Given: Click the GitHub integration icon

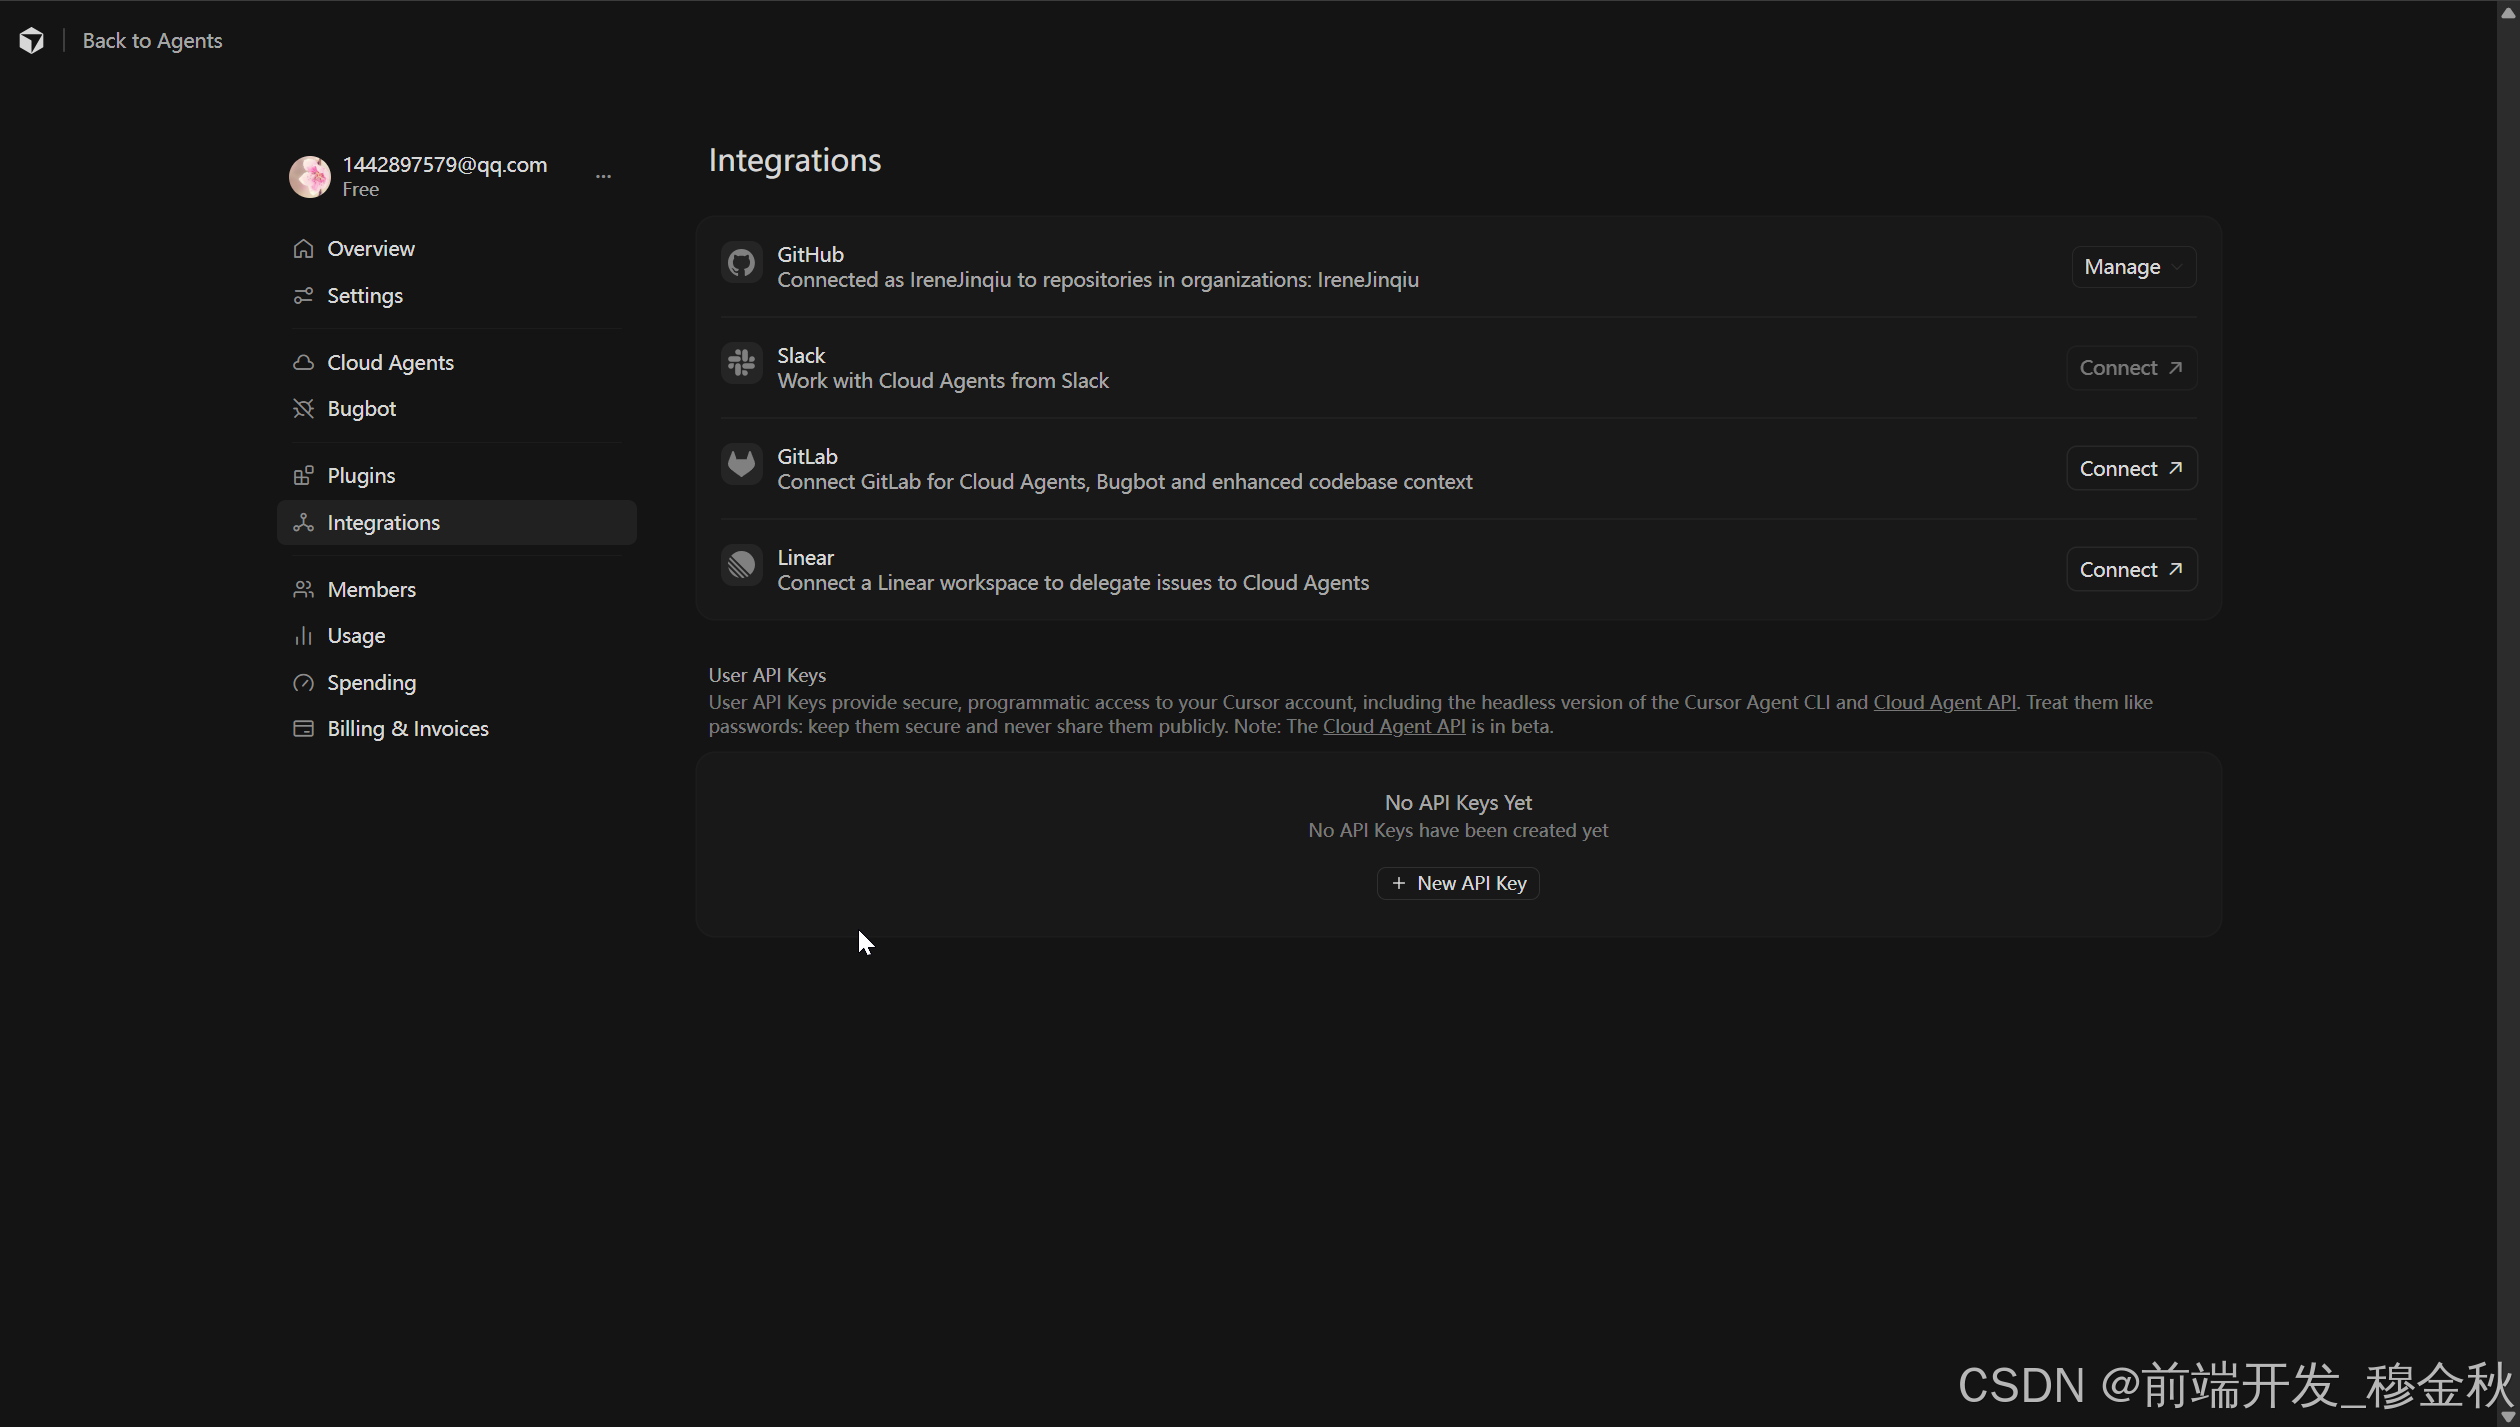Looking at the screenshot, I should click(741, 264).
